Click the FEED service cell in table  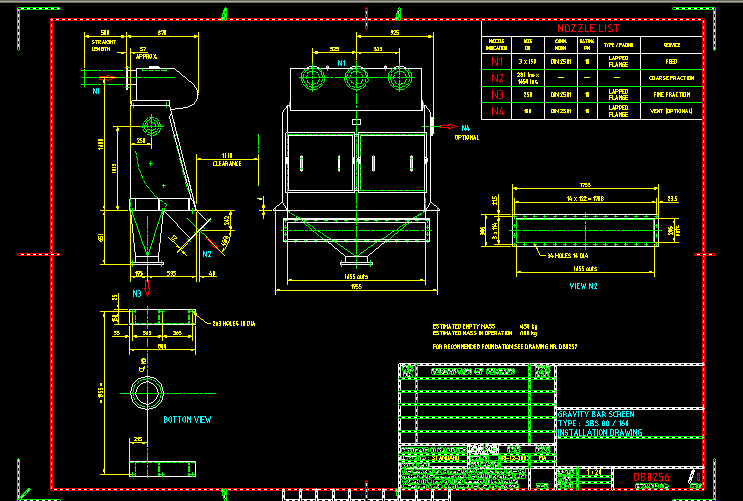[x=671, y=61]
